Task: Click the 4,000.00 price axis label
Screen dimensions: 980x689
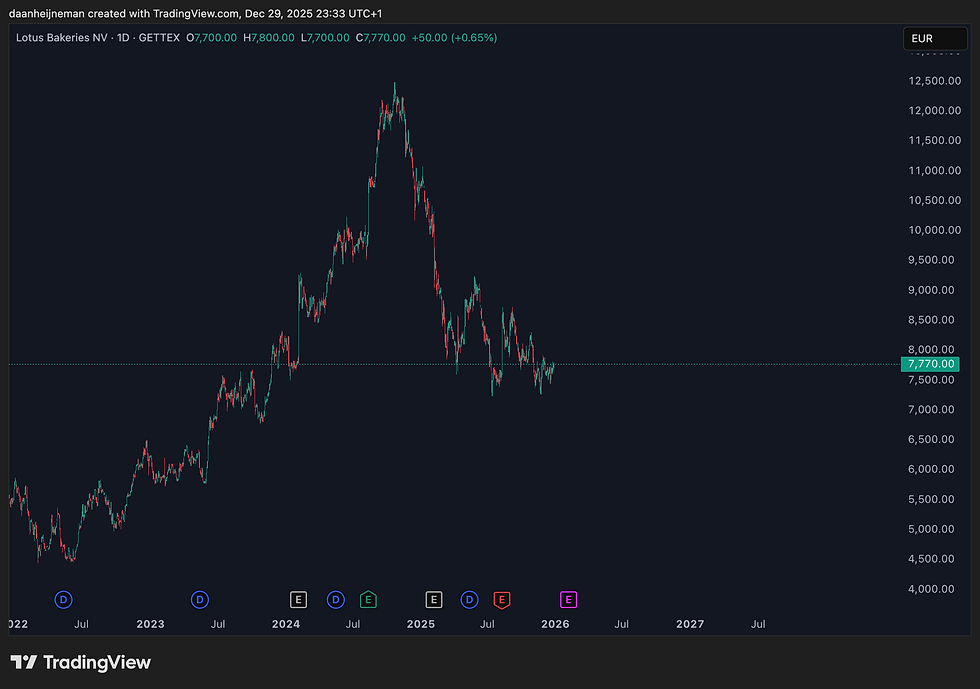Action: [x=931, y=589]
